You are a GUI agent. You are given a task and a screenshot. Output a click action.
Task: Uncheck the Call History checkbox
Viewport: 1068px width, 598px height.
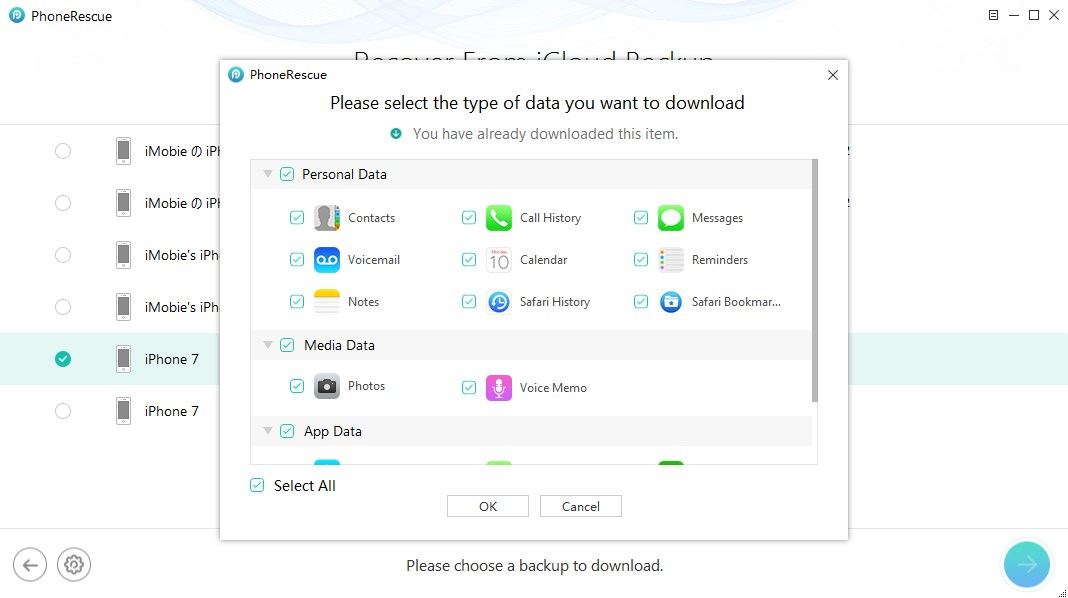click(469, 218)
